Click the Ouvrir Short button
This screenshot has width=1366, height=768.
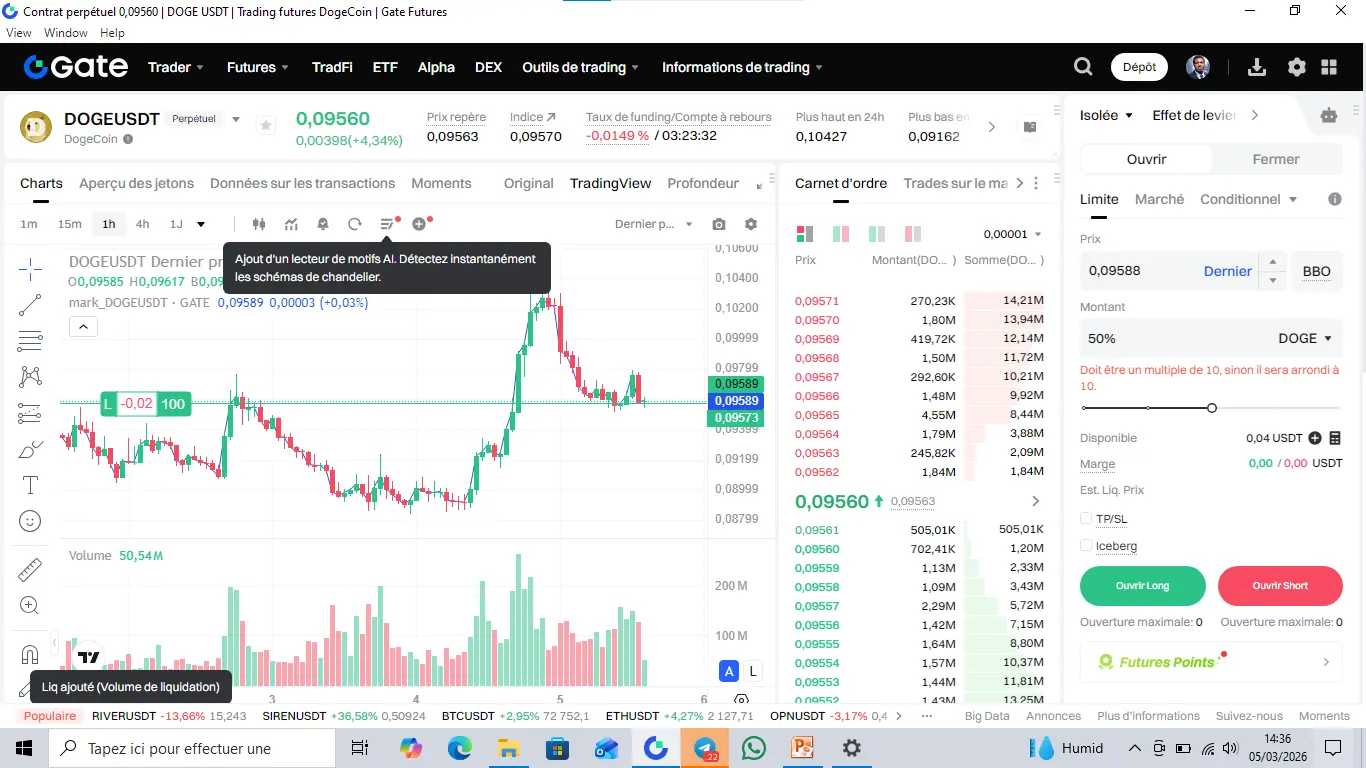pyautogui.click(x=1280, y=586)
